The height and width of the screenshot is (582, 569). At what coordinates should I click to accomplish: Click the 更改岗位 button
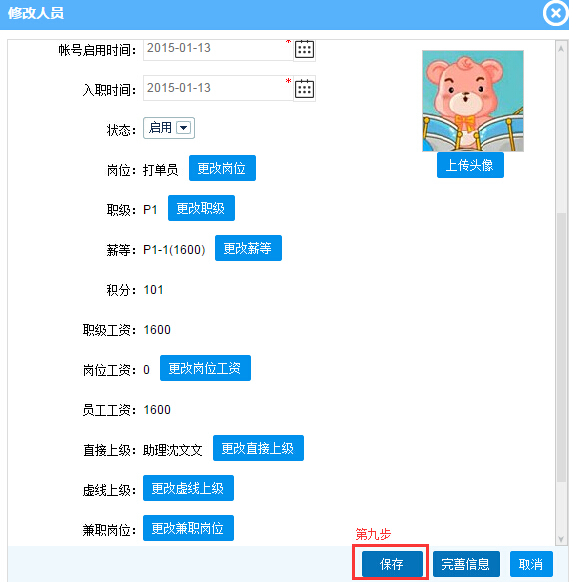pyautogui.click(x=222, y=168)
